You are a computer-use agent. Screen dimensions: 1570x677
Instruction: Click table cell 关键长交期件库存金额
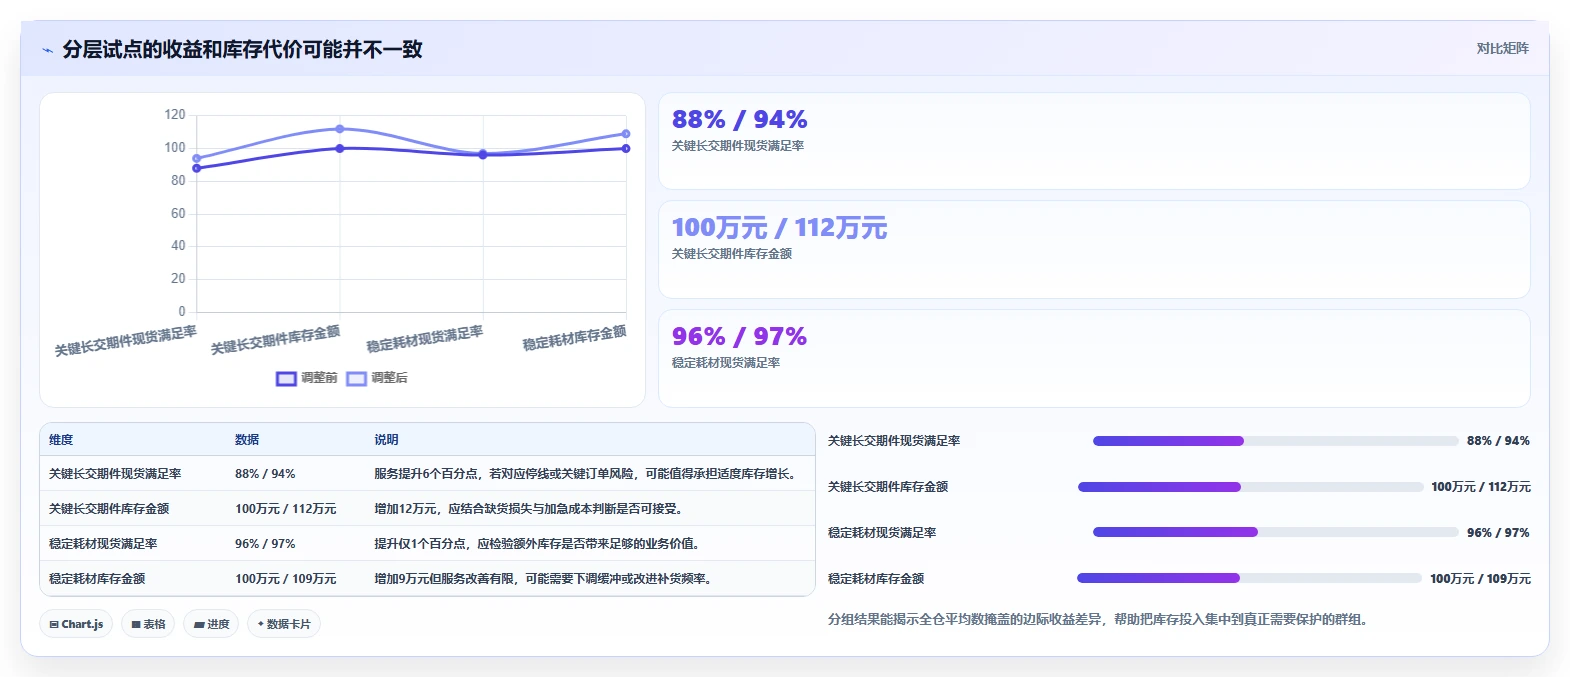pos(109,509)
